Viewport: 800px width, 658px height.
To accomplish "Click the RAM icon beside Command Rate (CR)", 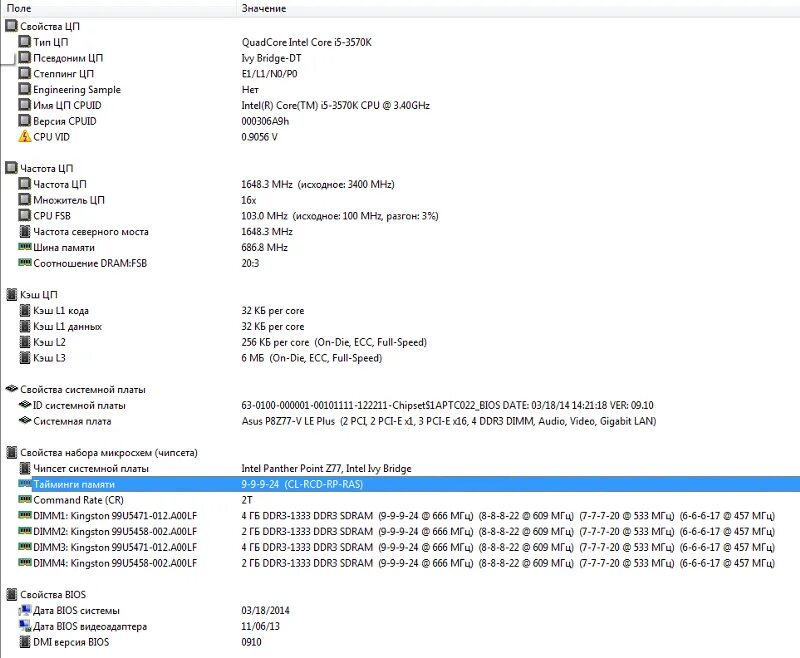I will pyautogui.click(x=24, y=499).
